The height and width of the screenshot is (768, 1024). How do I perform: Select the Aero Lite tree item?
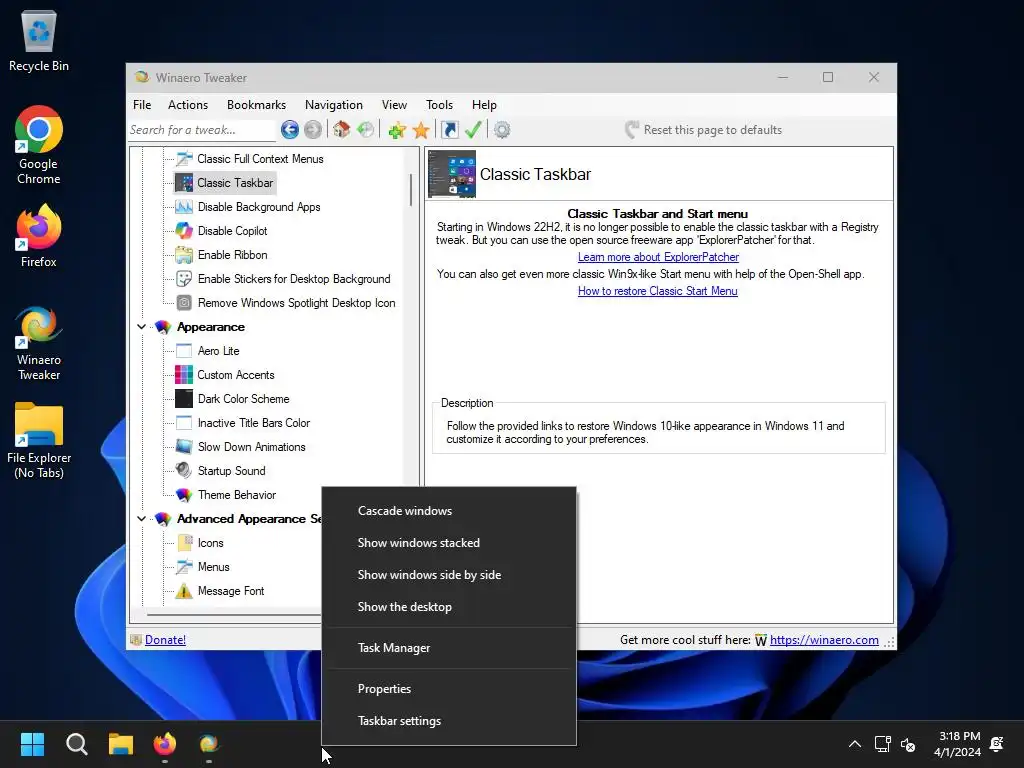point(218,351)
